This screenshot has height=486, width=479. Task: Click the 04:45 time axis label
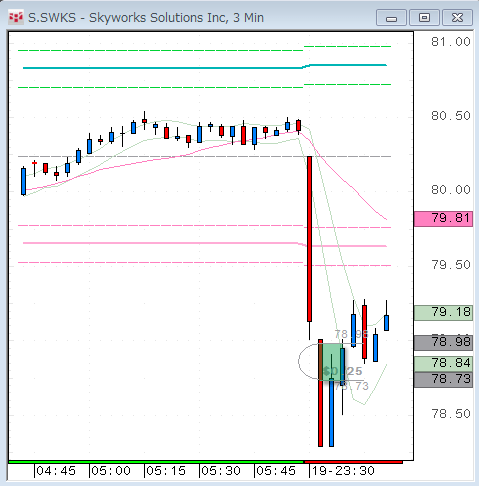(56, 471)
